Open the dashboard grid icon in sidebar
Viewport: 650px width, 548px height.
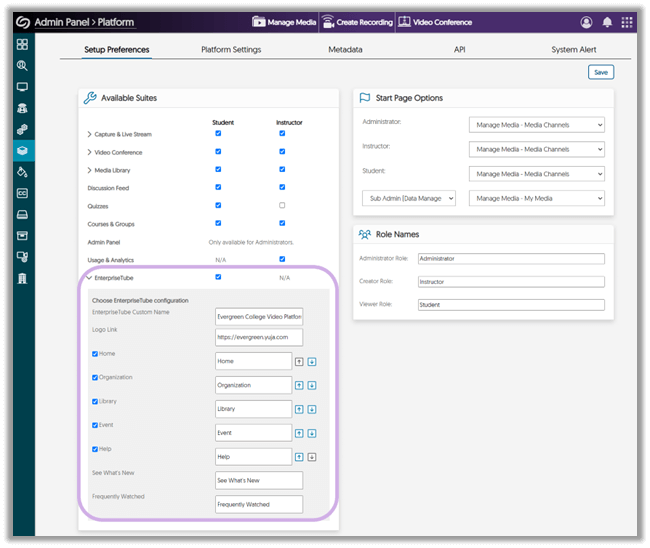[22, 45]
